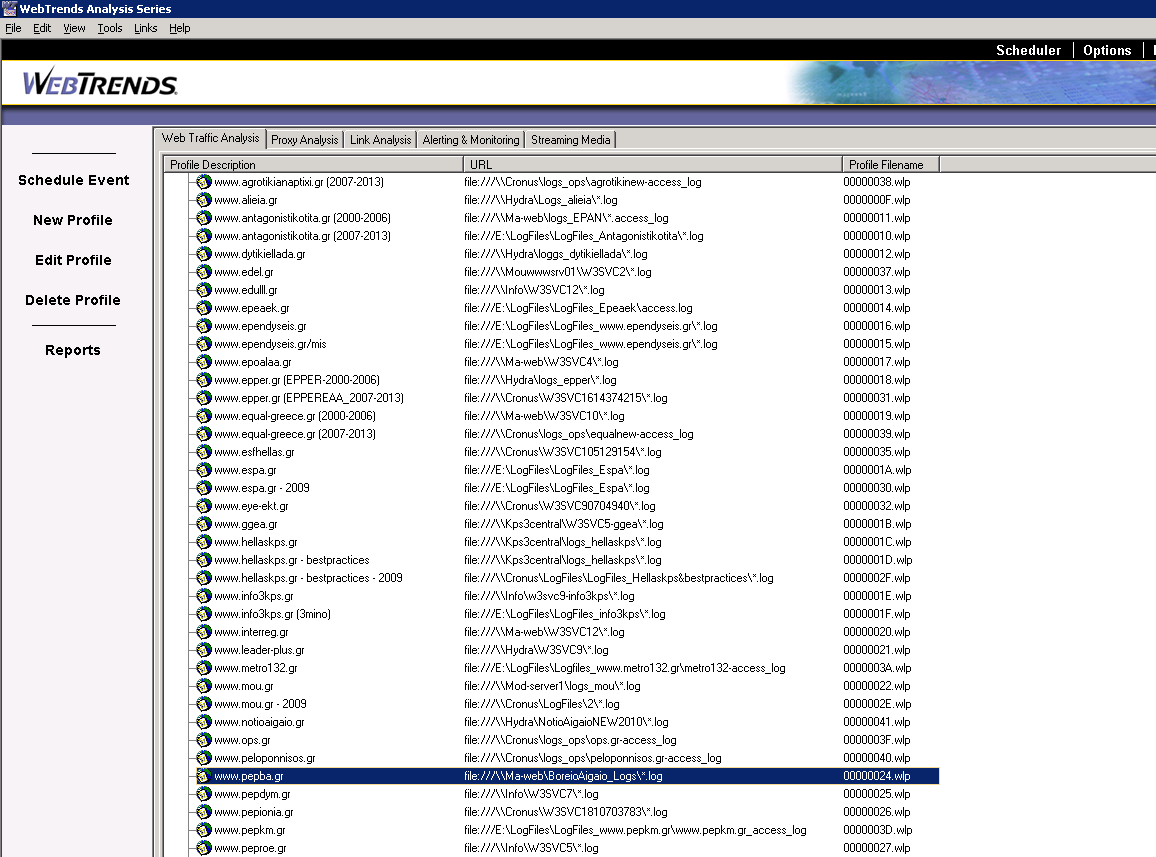Viewport: 1156px width, 857px height.
Task: Switch to Alerting & Monitoring tab
Action: [470, 139]
